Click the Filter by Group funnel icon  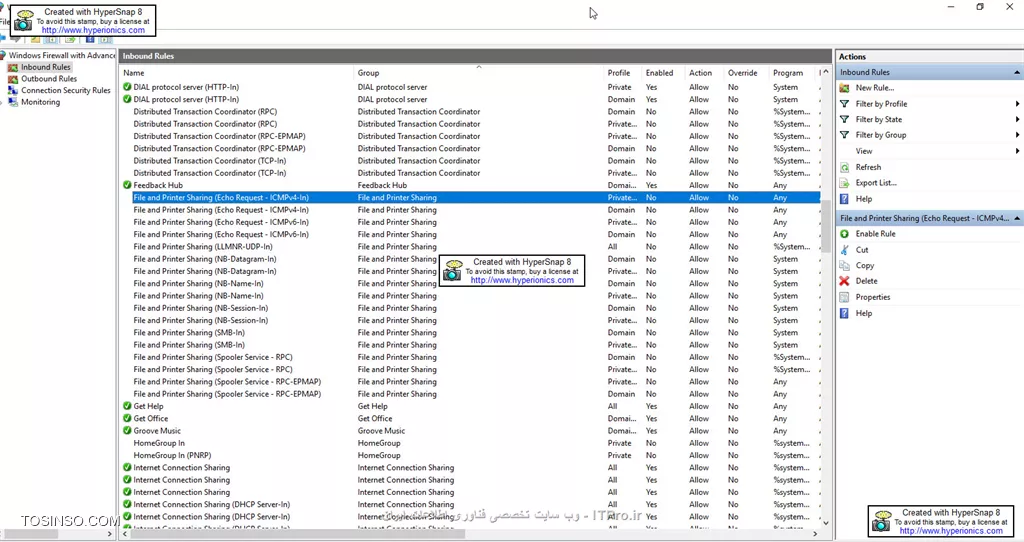tap(844, 135)
